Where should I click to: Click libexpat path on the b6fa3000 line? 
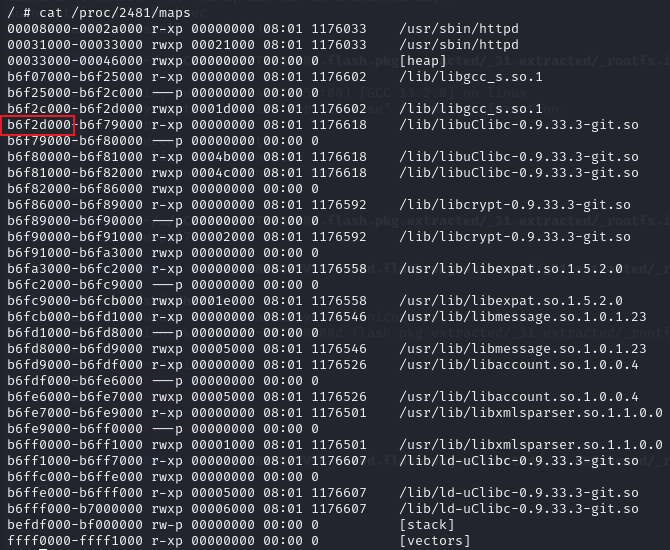pos(510,268)
